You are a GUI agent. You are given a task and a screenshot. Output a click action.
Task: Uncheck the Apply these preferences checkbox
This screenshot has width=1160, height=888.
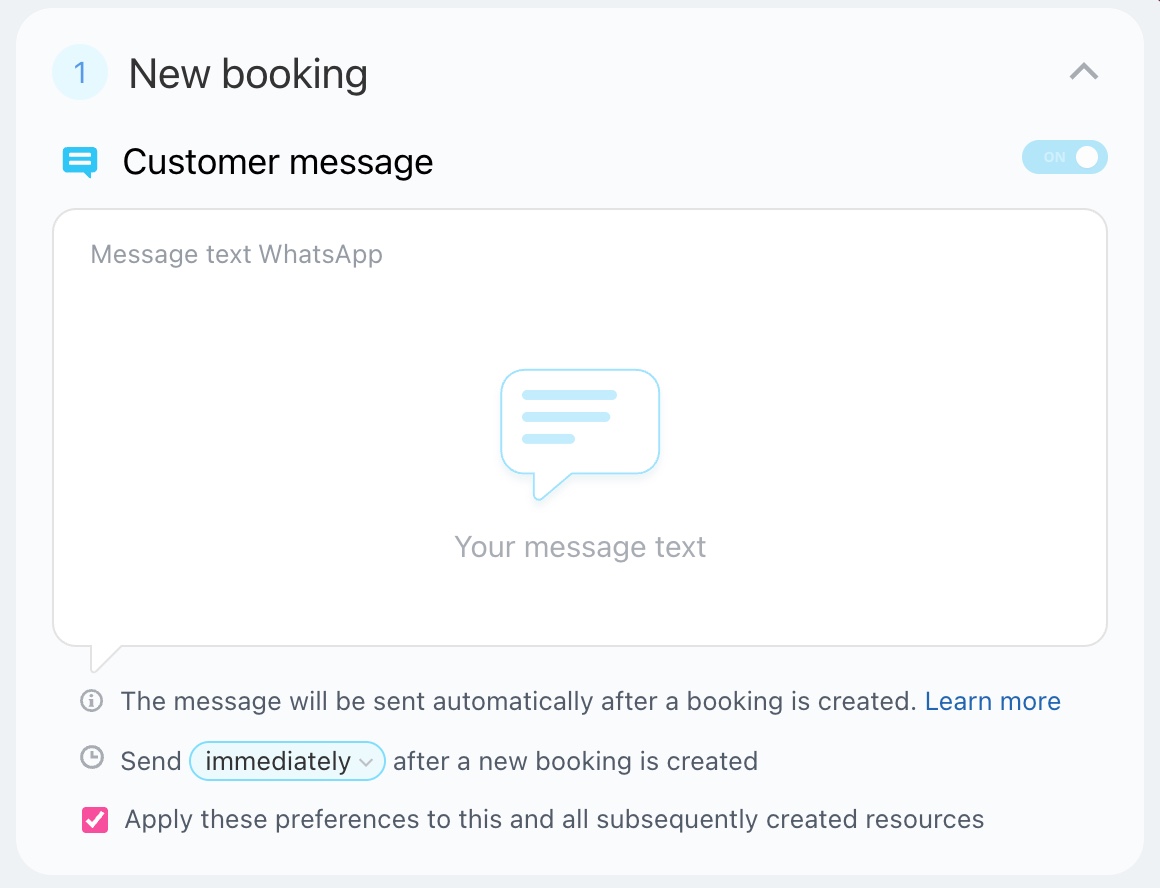pyautogui.click(x=95, y=820)
